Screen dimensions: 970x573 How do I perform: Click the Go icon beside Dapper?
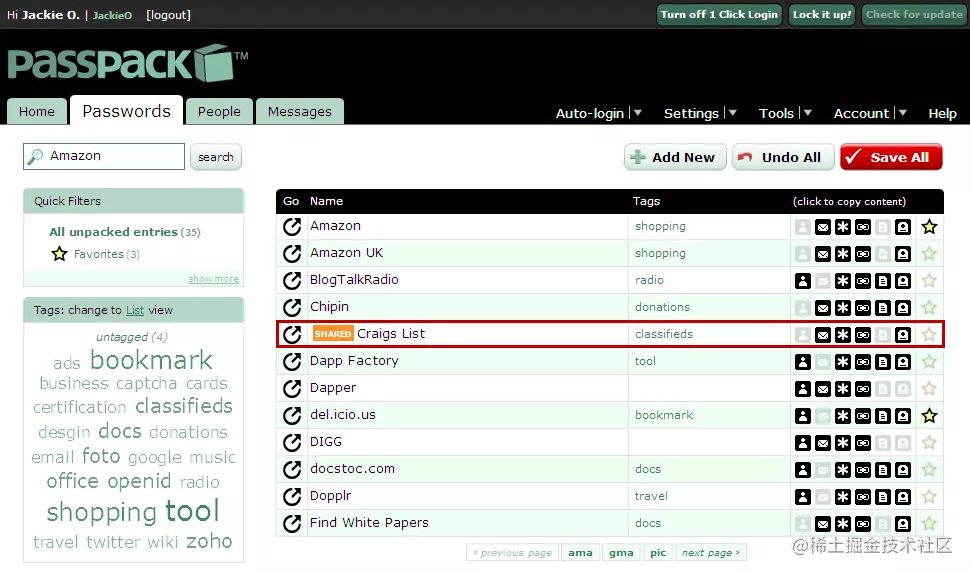coord(292,389)
